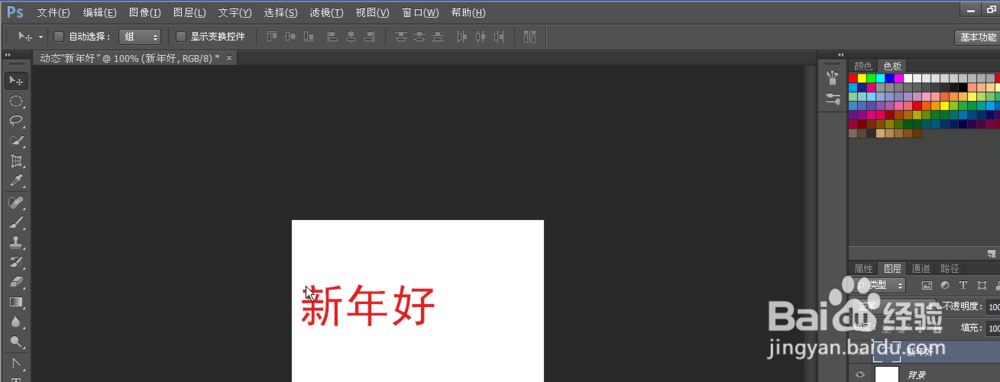
Task: Click Align Horizontal Centers icon
Action: pyautogui.click(x=351, y=37)
